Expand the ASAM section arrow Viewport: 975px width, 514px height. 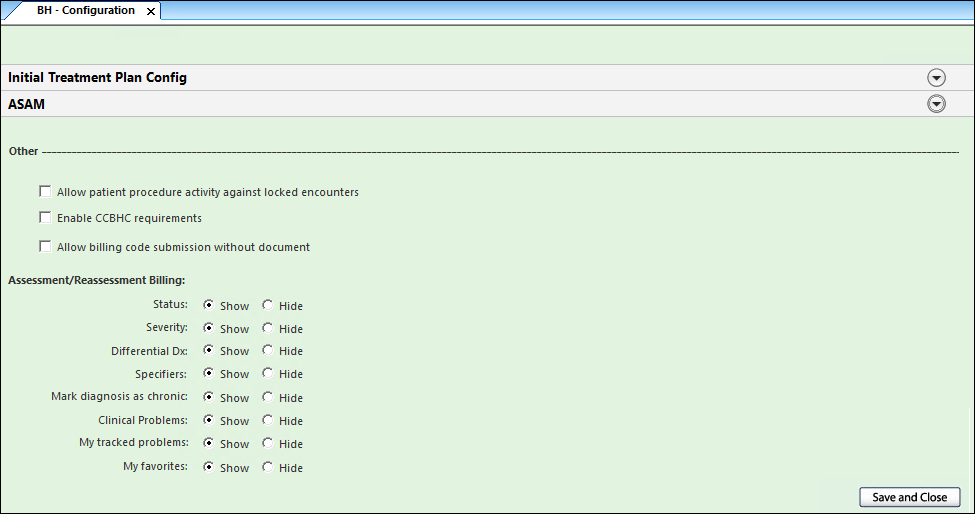[936, 104]
